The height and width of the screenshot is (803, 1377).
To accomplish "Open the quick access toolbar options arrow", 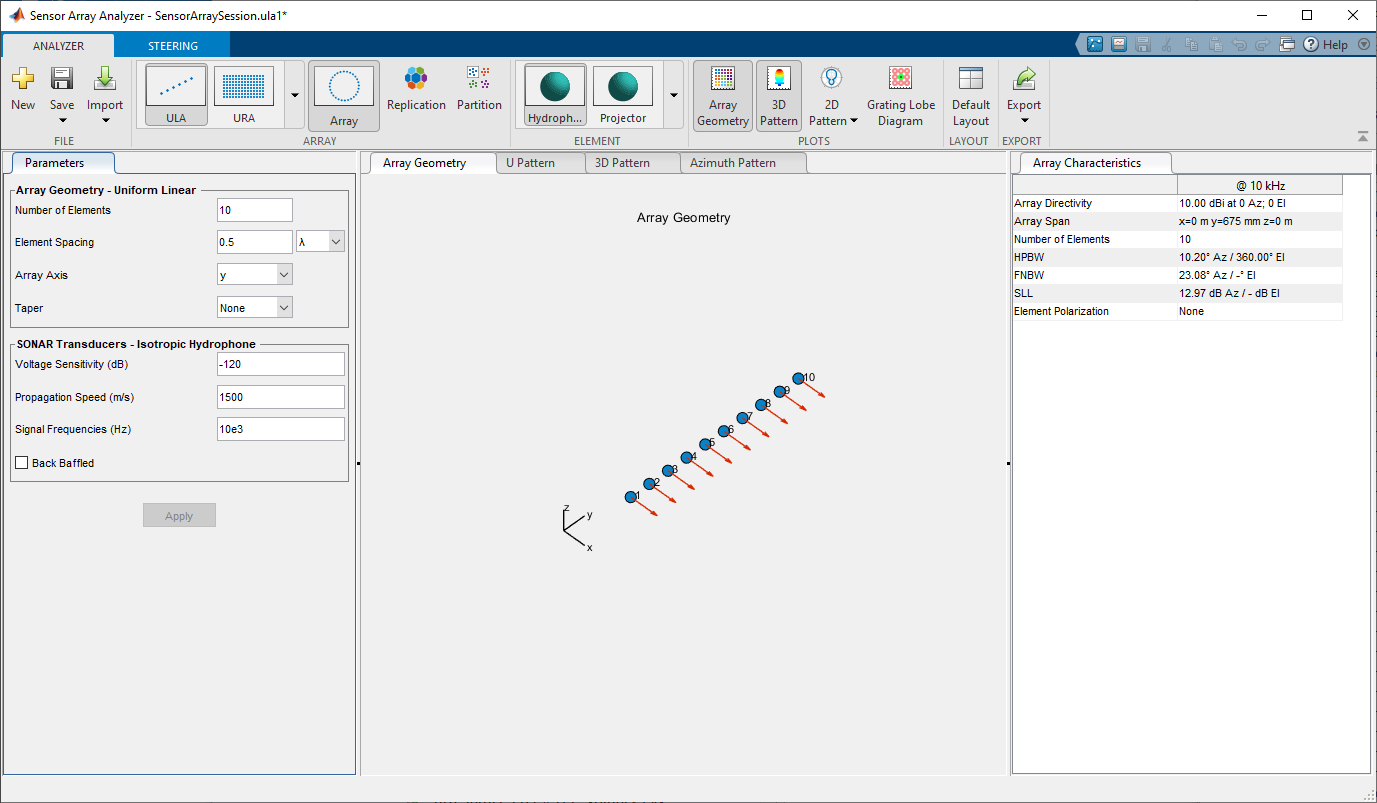I will coord(1364,45).
